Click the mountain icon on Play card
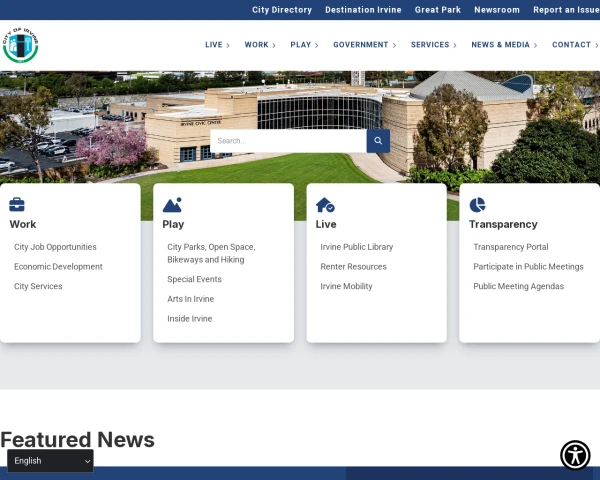The width and height of the screenshot is (600, 480). 172,205
